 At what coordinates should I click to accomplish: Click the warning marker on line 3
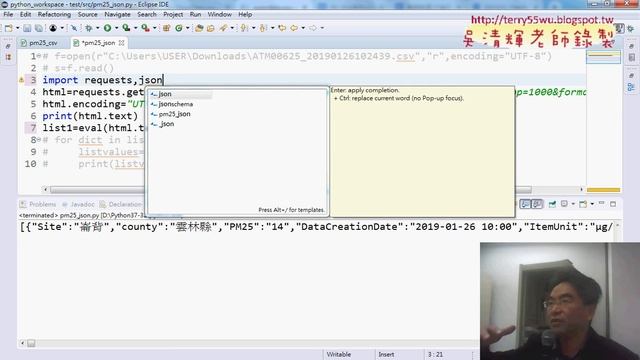tap(21, 80)
